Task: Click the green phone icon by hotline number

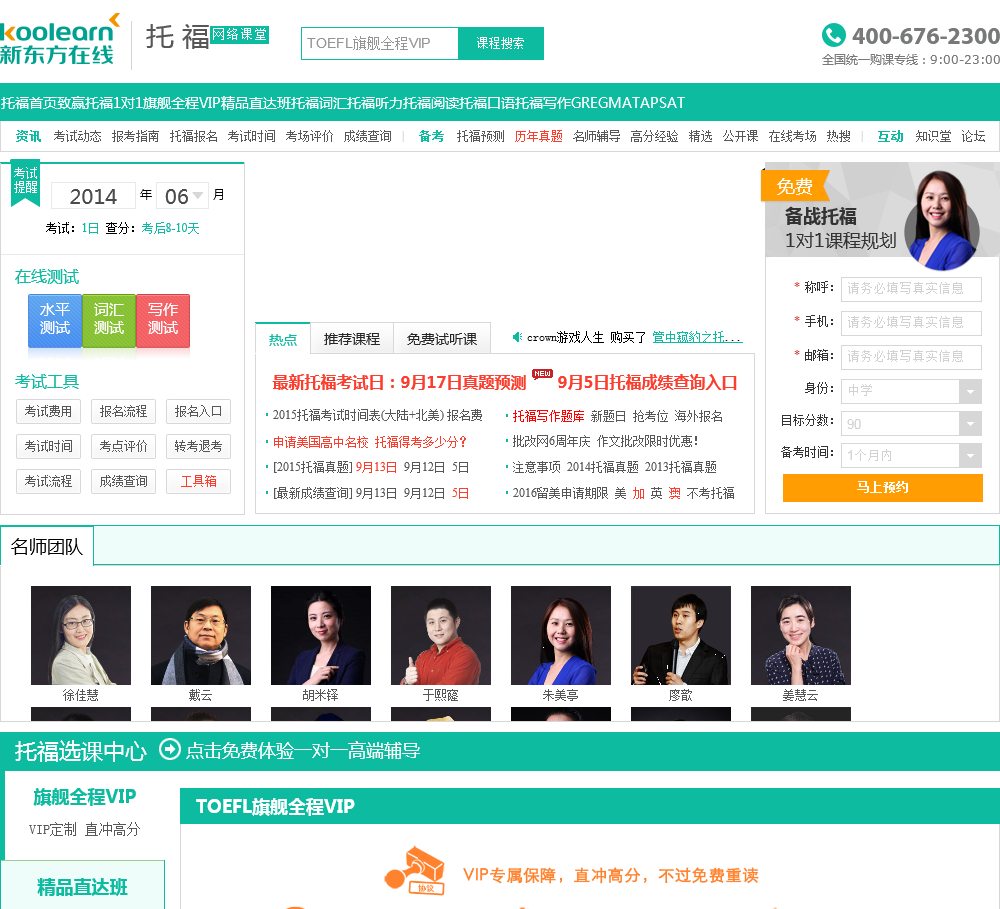Action: coord(834,35)
